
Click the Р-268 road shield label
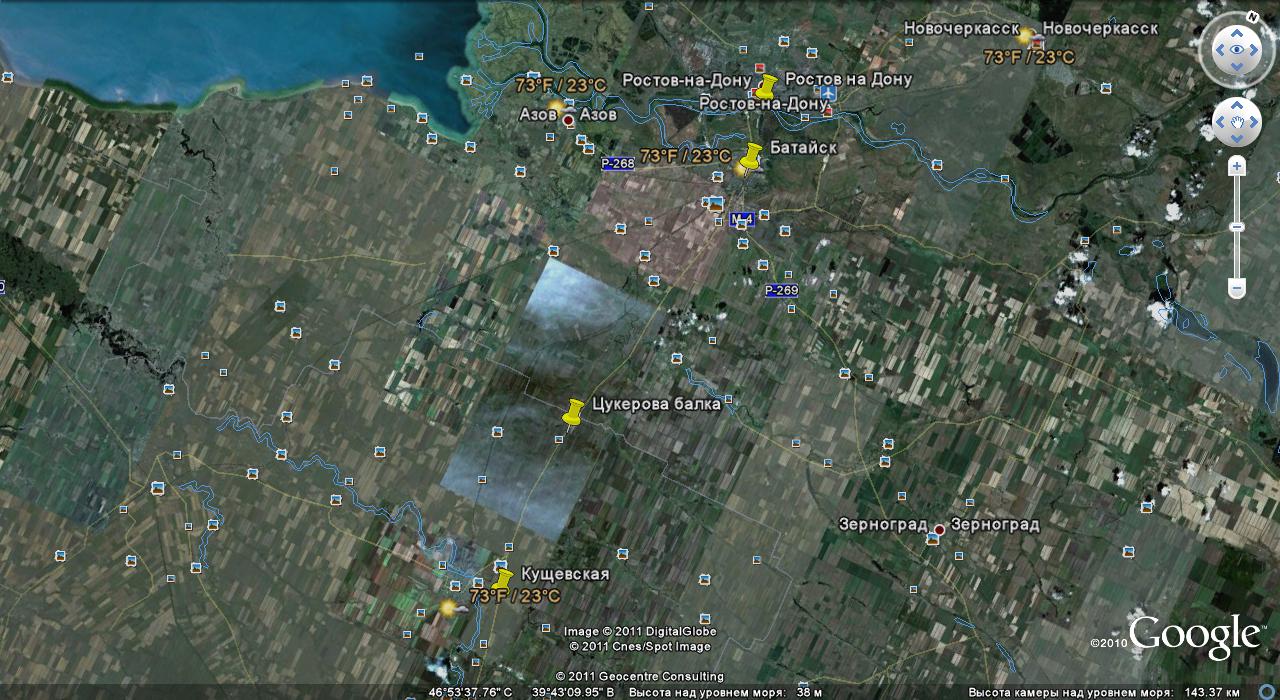coord(617,163)
